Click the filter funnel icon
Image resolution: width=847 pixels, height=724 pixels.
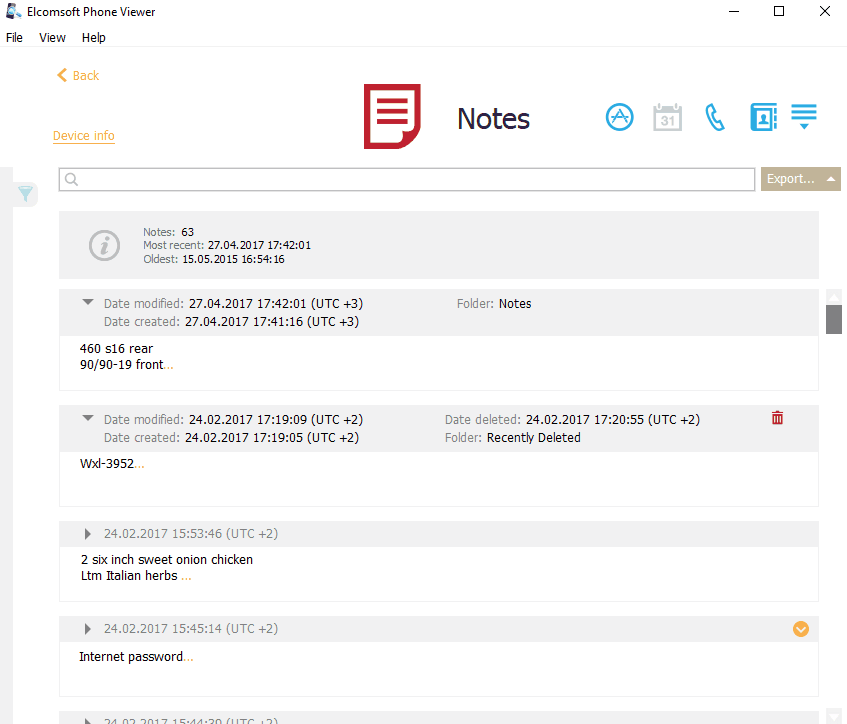click(x=26, y=194)
